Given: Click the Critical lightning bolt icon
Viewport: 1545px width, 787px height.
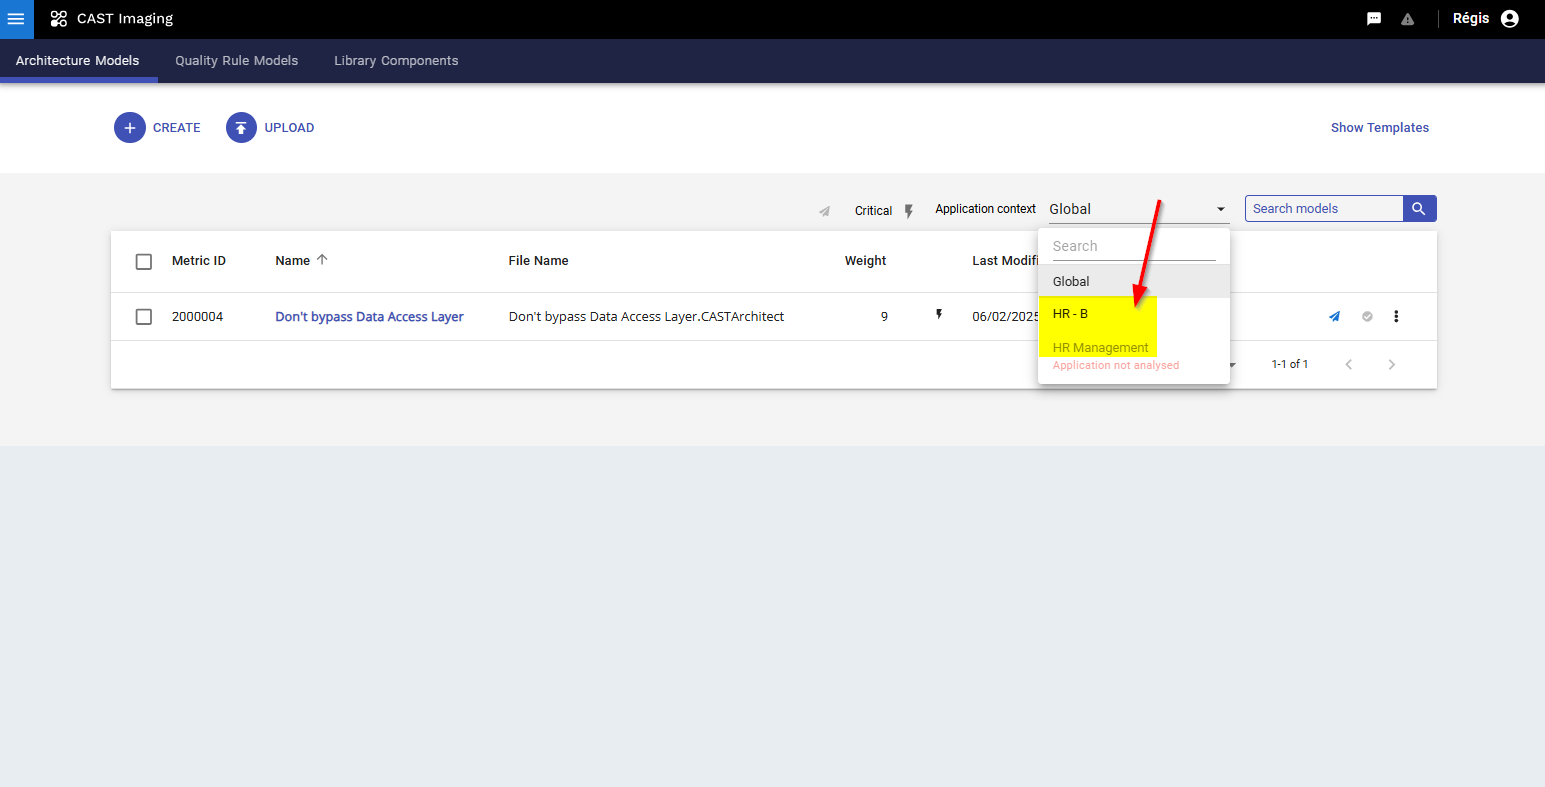Looking at the screenshot, I should coord(908,211).
